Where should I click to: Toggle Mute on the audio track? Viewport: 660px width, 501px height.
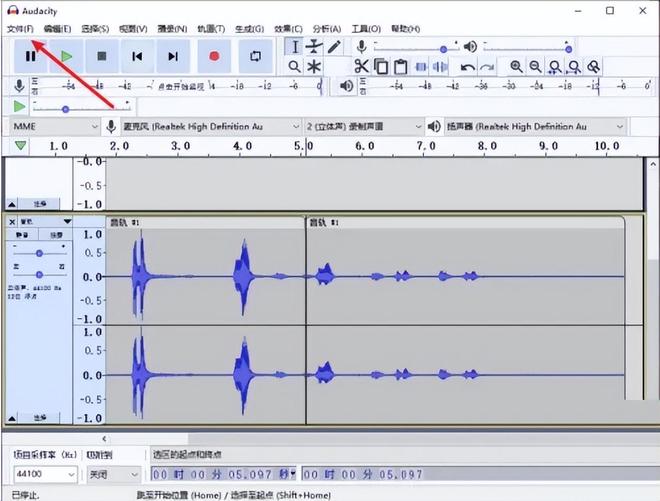[22, 235]
